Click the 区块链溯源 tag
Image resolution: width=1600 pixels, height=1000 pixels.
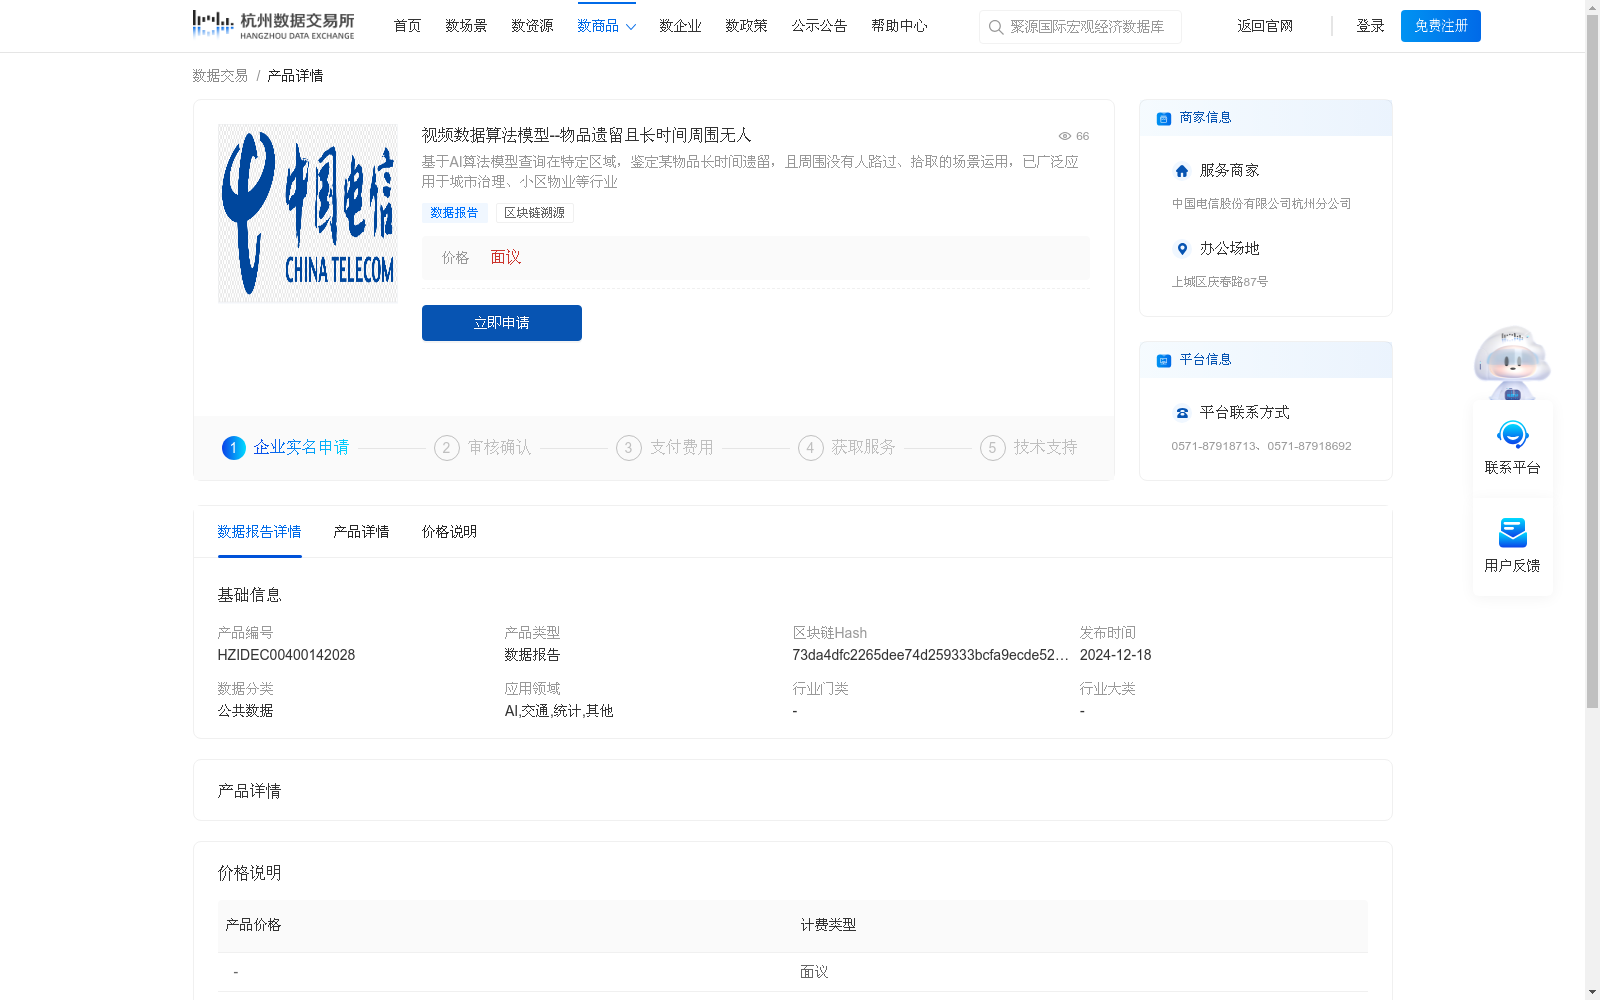point(534,213)
